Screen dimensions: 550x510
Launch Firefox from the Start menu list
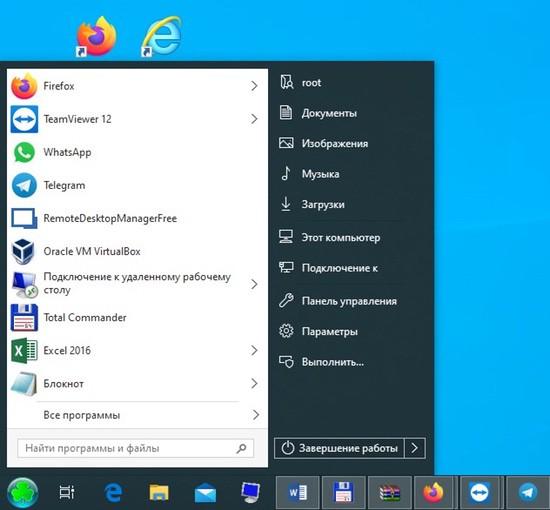point(137,86)
